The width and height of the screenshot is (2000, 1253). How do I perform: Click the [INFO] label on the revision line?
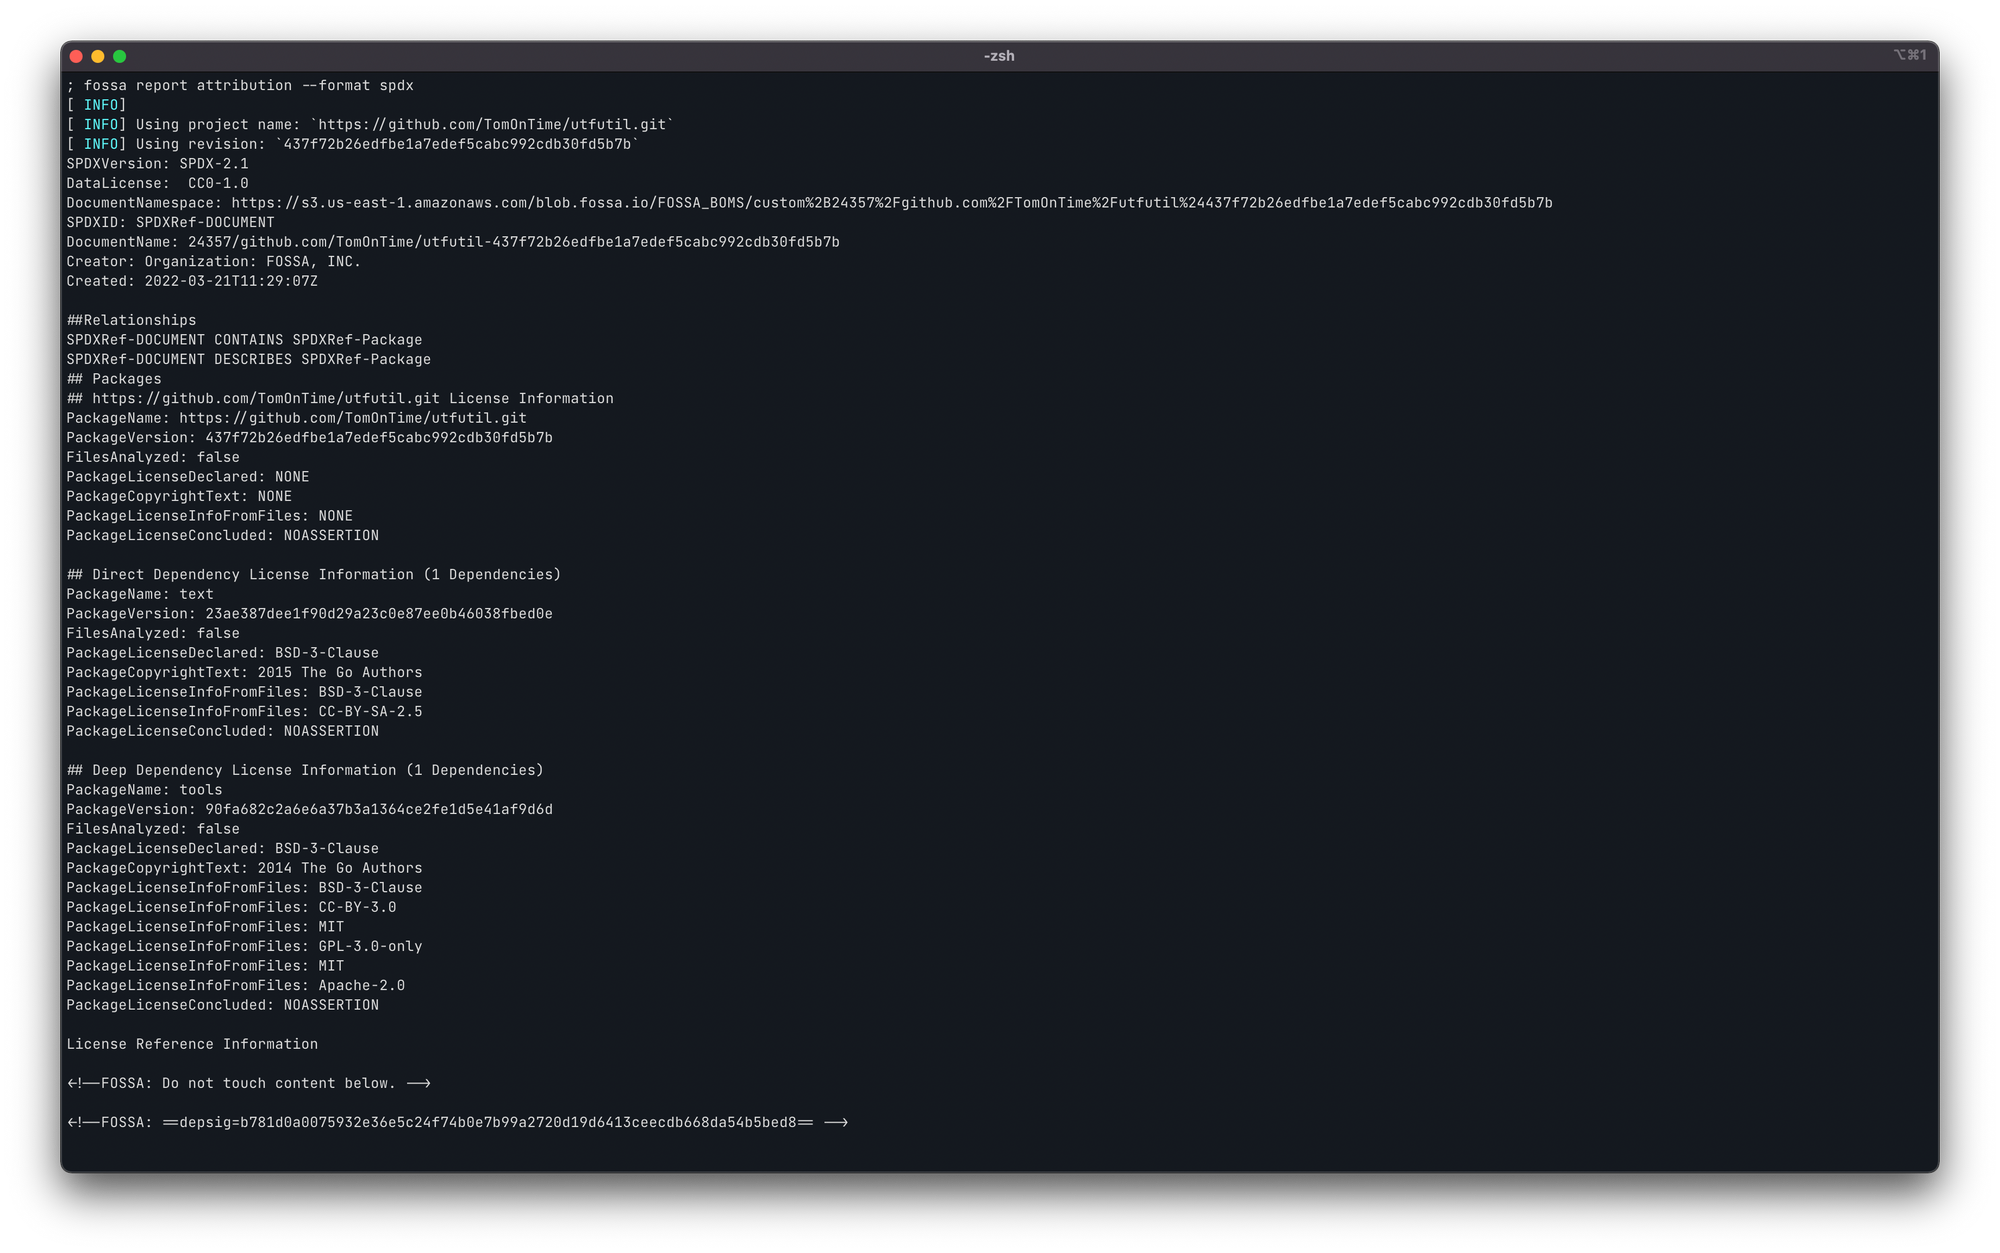(100, 143)
